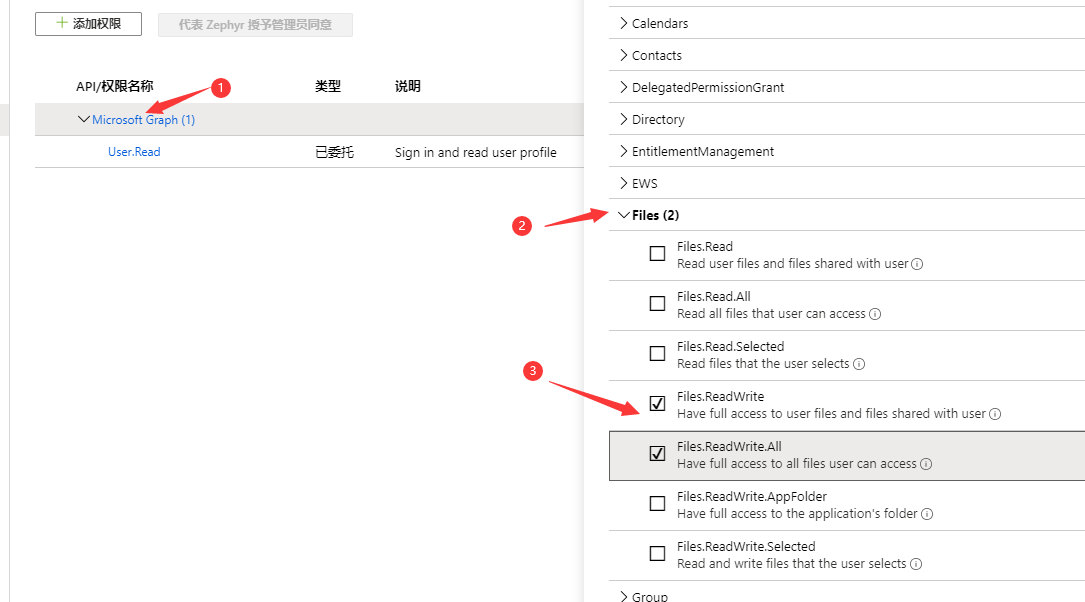Image resolution: width=1085 pixels, height=602 pixels.
Task: Click info icon for Files.Read.Selected description
Action: pos(858,365)
